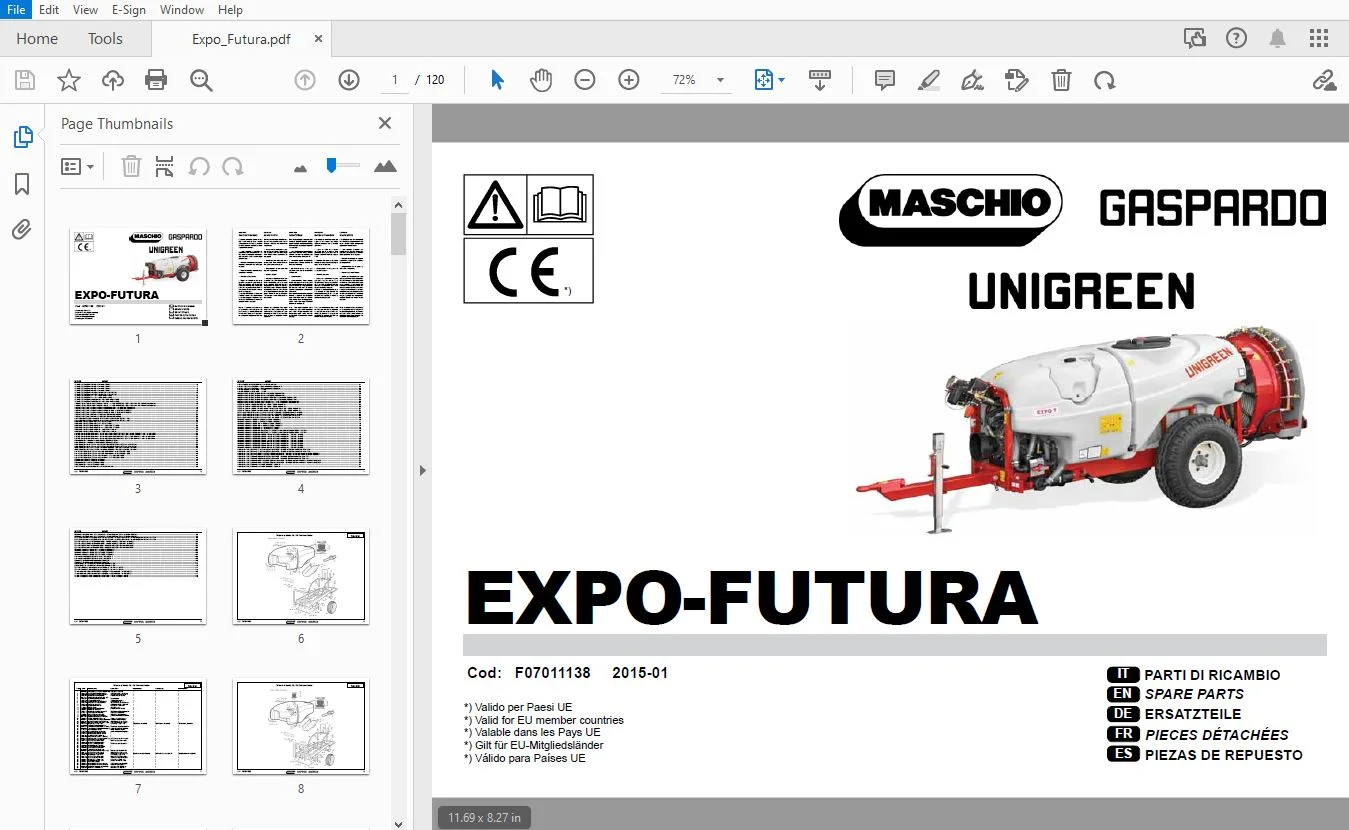Screen dimensions: 1349x830
Task: Add a sticky note comment
Action: tap(885, 80)
